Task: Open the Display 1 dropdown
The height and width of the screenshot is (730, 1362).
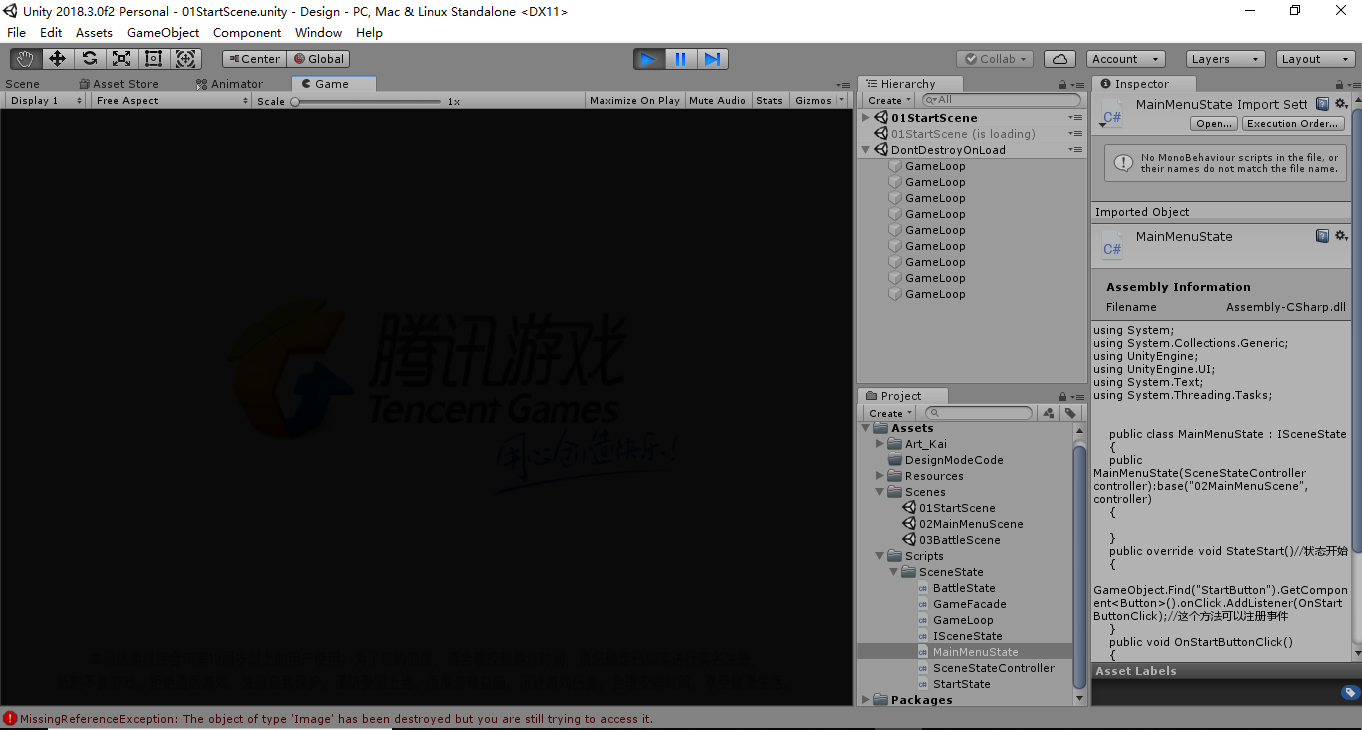Action: click(x=46, y=100)
